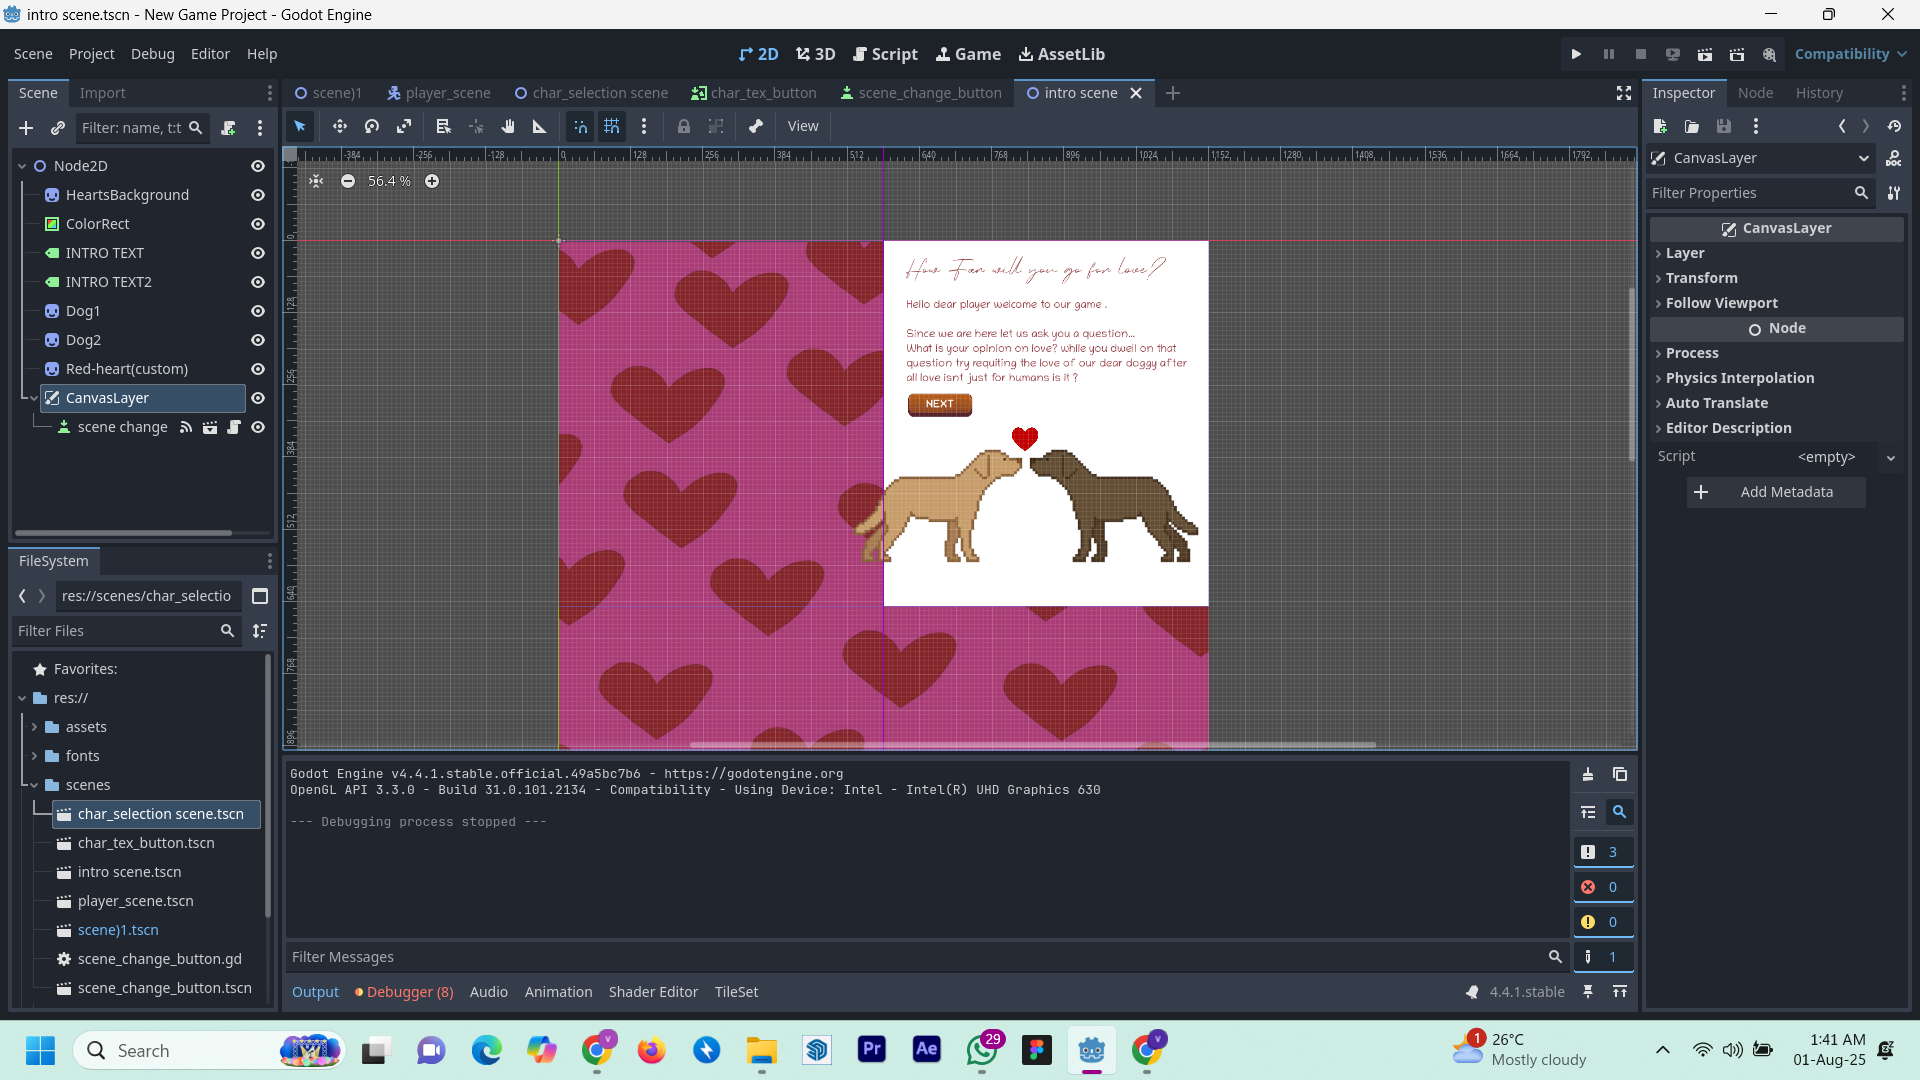Activate the Move Mode tool
1920x1080 pixels.
pyautogui.click(x=340, y=126)
